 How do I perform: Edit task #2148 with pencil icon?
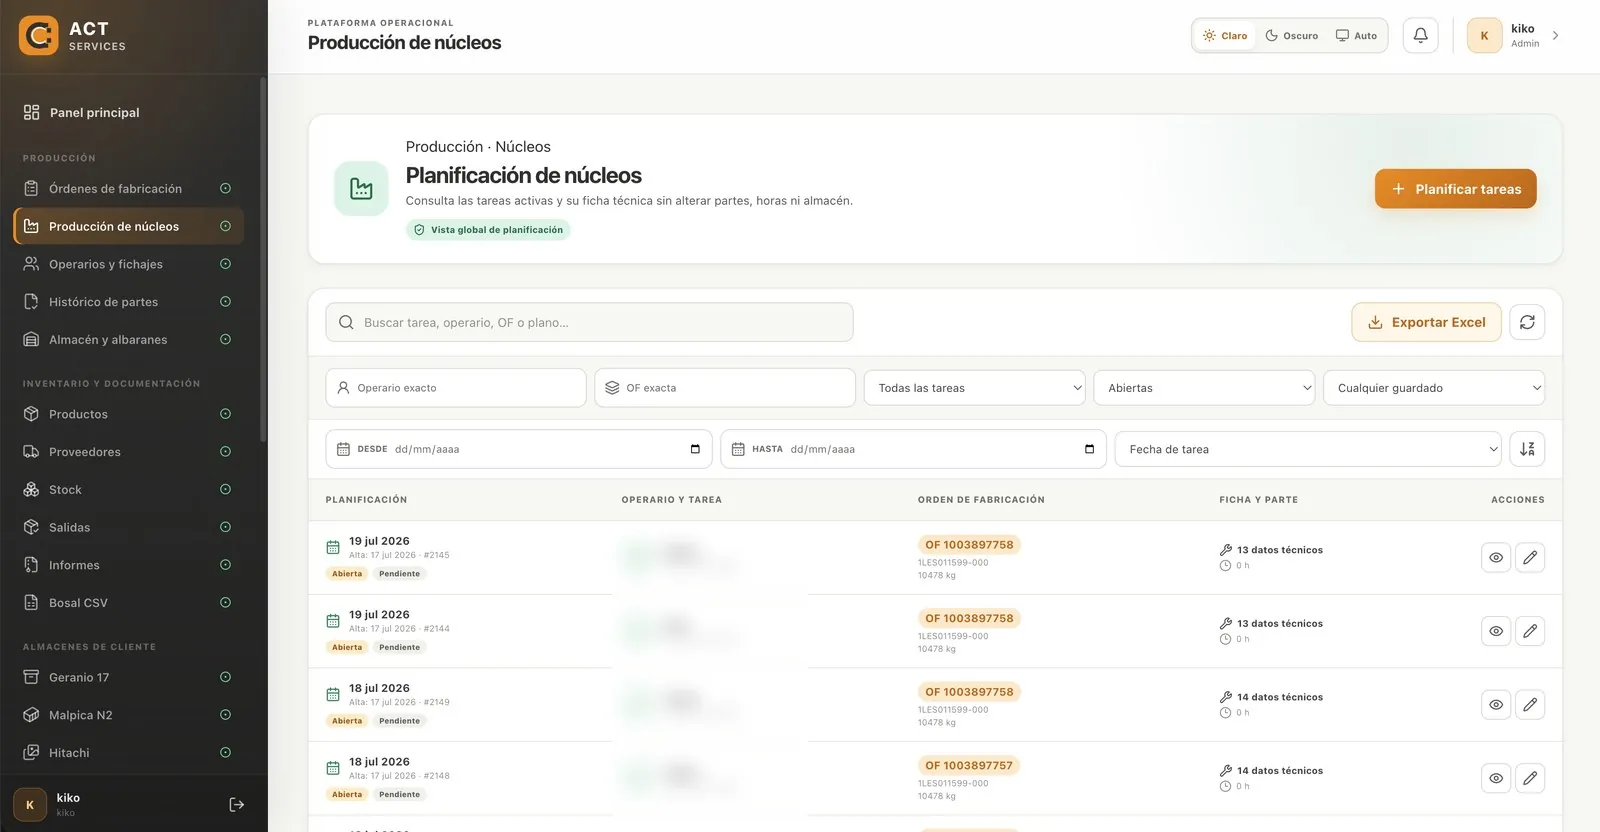1530,778
